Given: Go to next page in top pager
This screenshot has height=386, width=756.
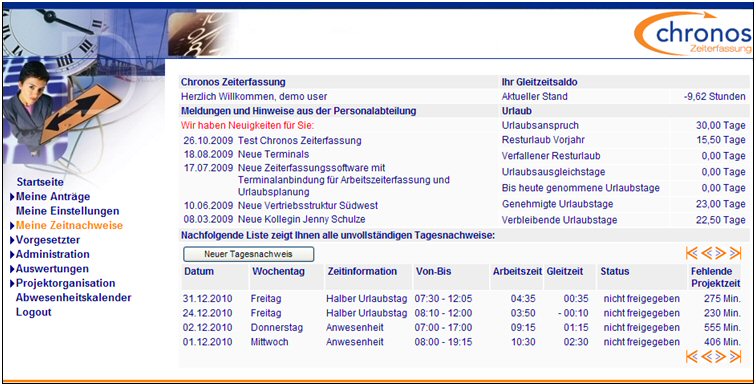Looking at the screenshot, I should (x=721, y=253).
